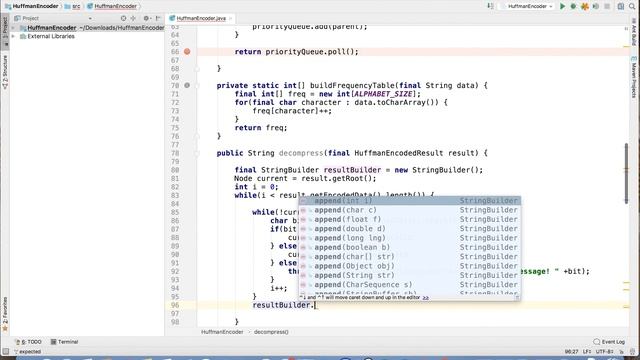The width and height of the screenshot is (640, 360).
Task: Open the Maven Projects side tab
Action: point(634,77)
